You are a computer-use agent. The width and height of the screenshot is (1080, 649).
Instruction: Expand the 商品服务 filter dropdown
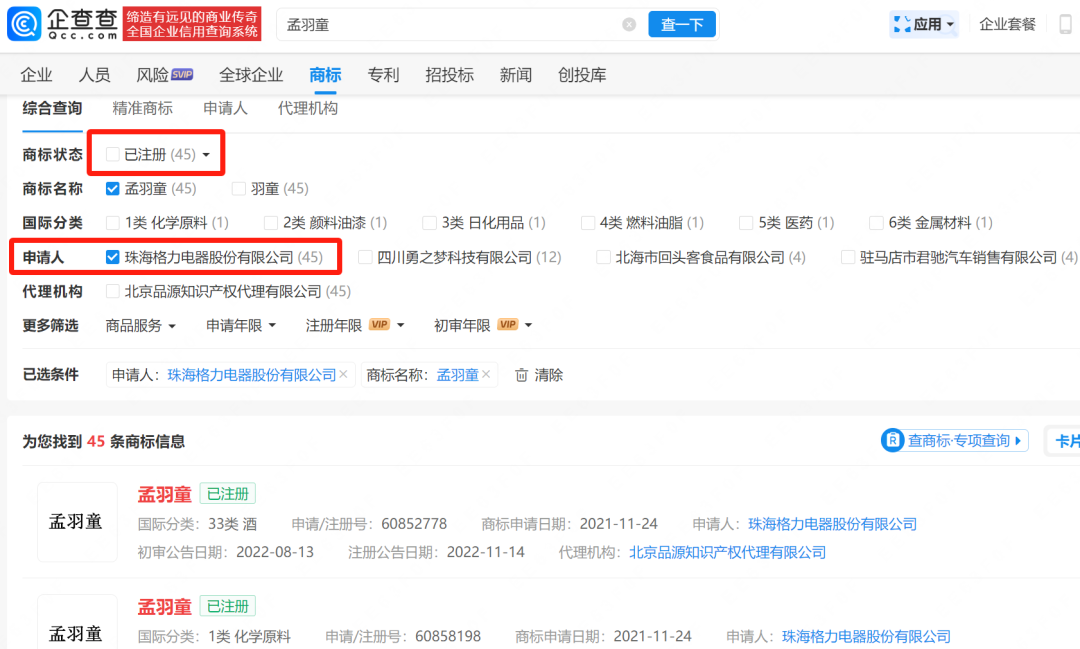[x=141, y=325]
